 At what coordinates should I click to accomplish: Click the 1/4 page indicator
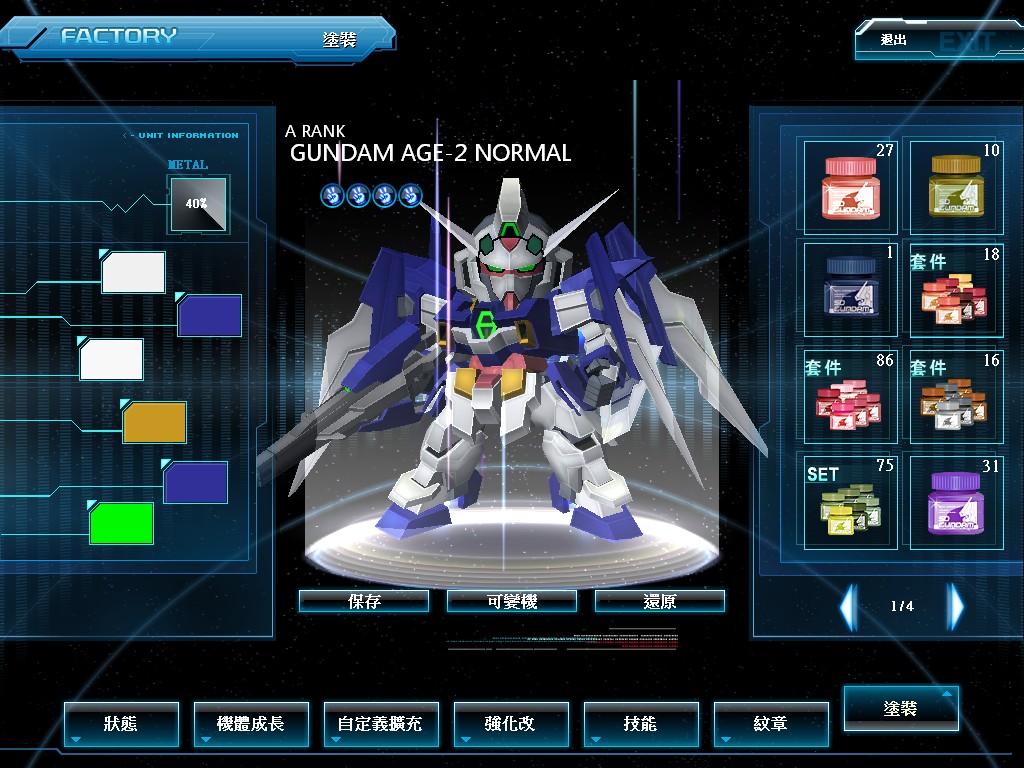coord(902,607)
